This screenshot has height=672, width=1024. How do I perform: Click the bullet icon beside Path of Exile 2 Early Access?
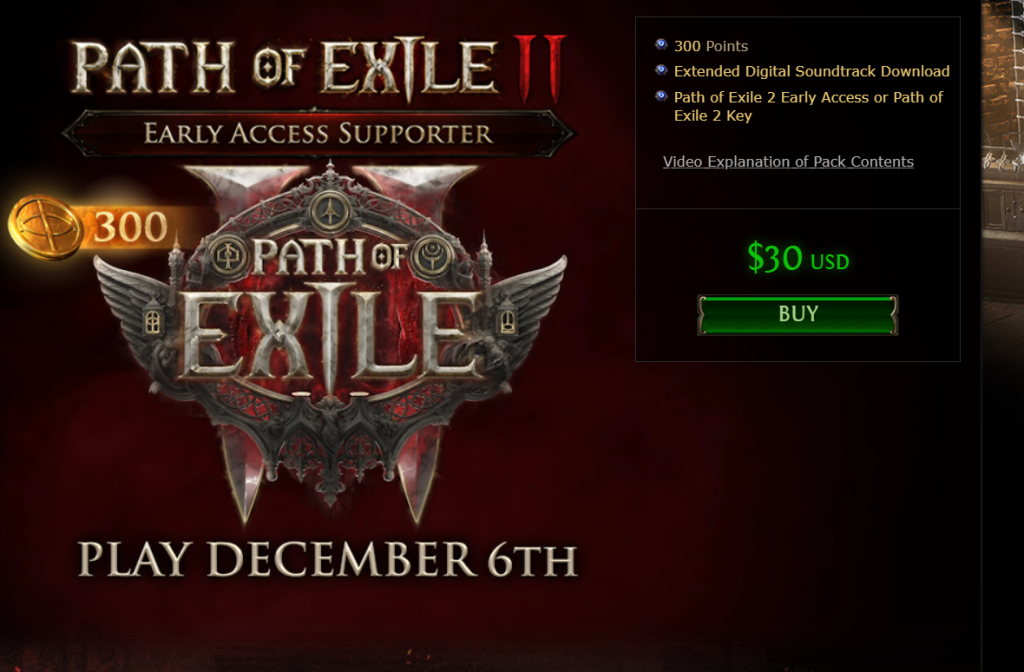coord(661,96)
